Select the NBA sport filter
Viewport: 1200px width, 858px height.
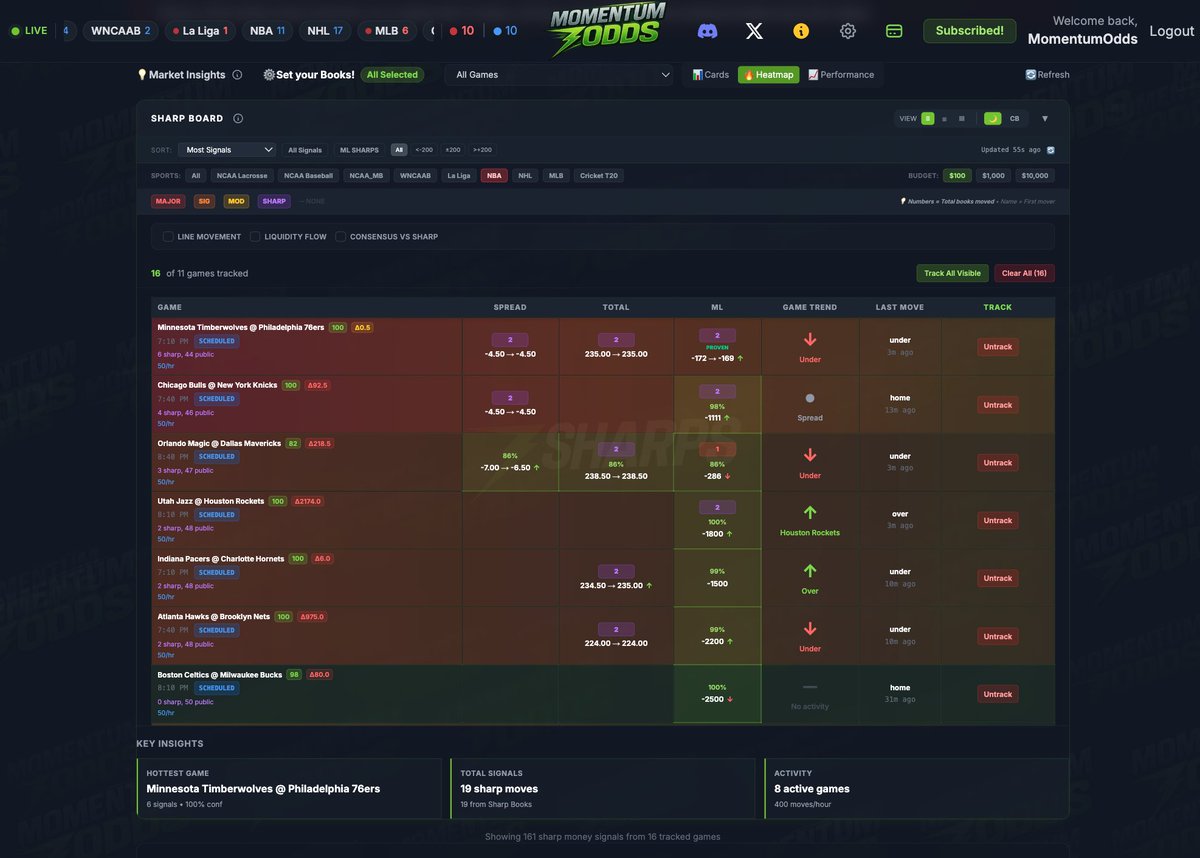click(494, 175)
